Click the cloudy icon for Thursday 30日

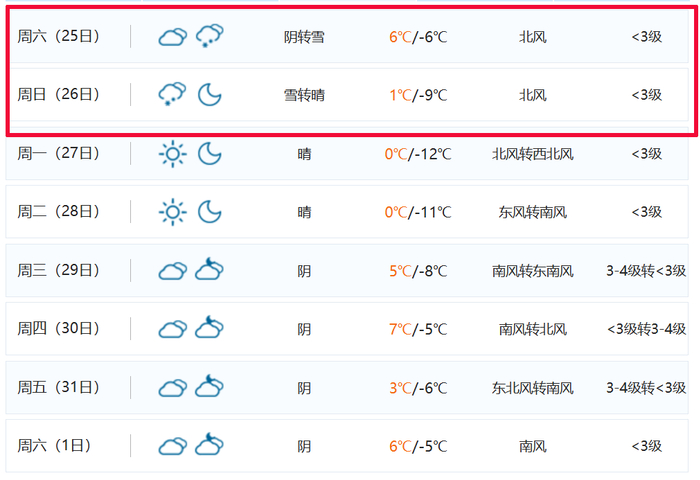pos(172,329)
